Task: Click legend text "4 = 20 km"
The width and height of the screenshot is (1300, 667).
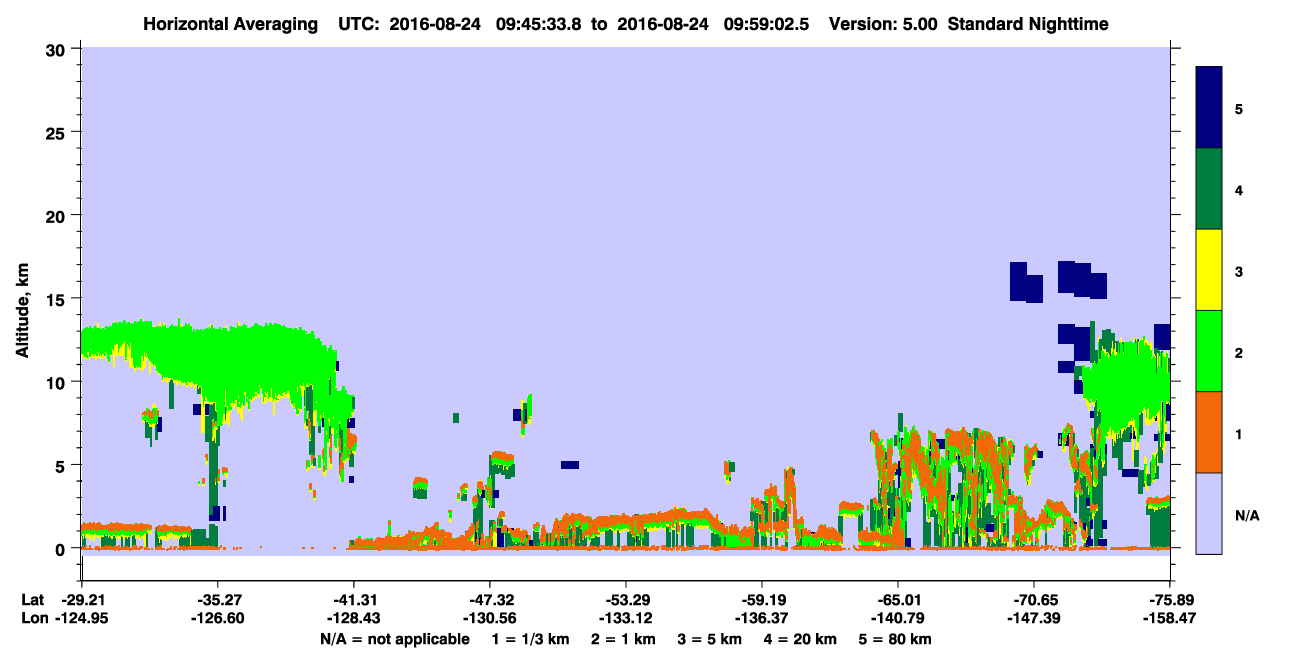Action: (x=800, y=638)
